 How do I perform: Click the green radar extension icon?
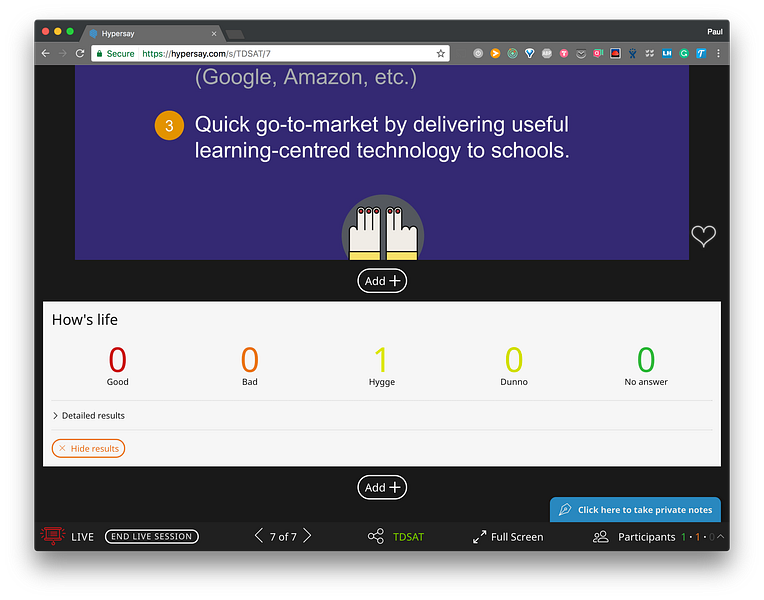point(512,54)
